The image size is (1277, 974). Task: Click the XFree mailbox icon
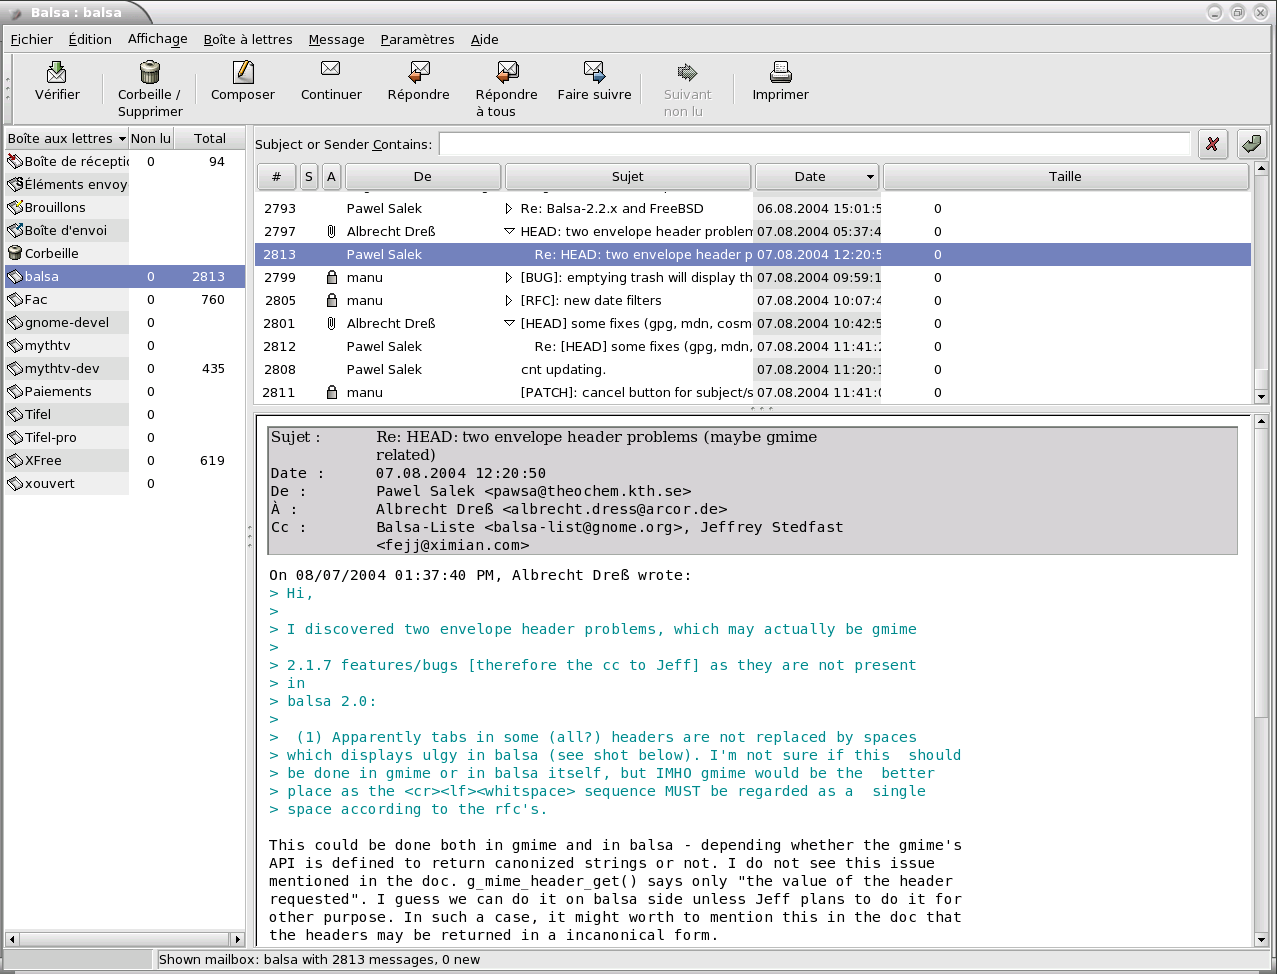click(15, 460)
